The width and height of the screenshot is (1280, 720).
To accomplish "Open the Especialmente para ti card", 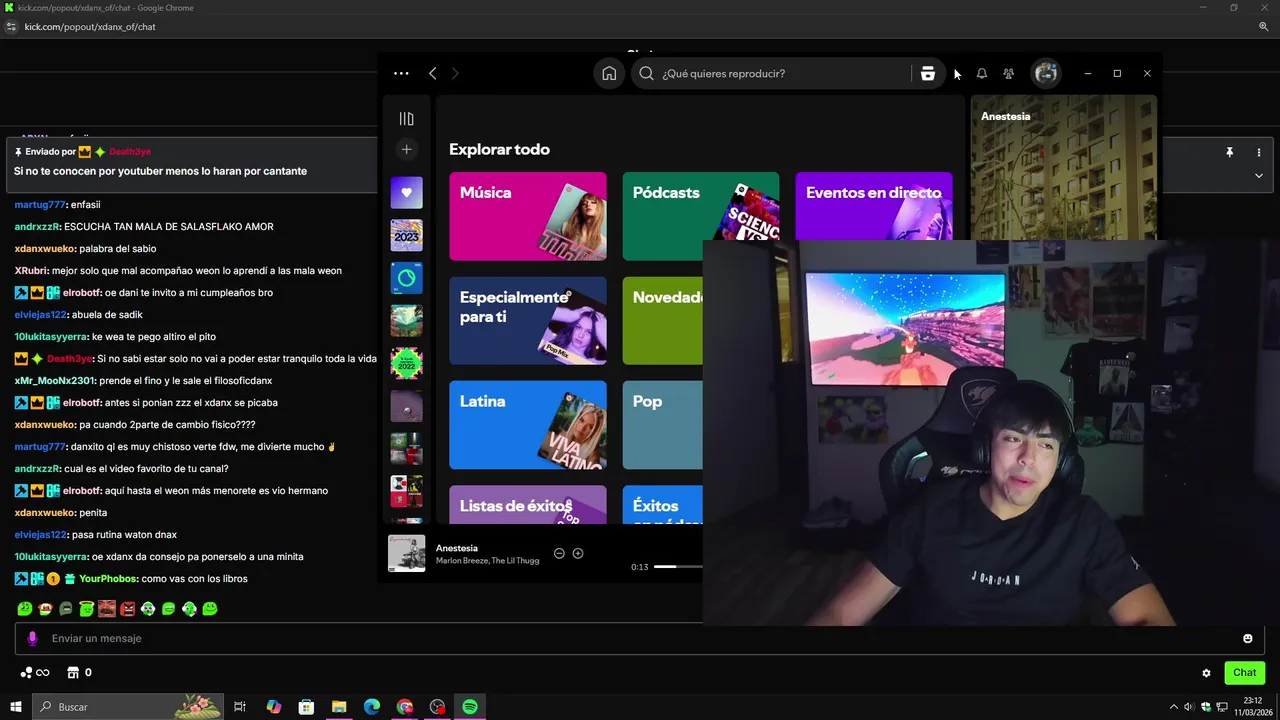I will pyautogui.click(x=528, y=320).
